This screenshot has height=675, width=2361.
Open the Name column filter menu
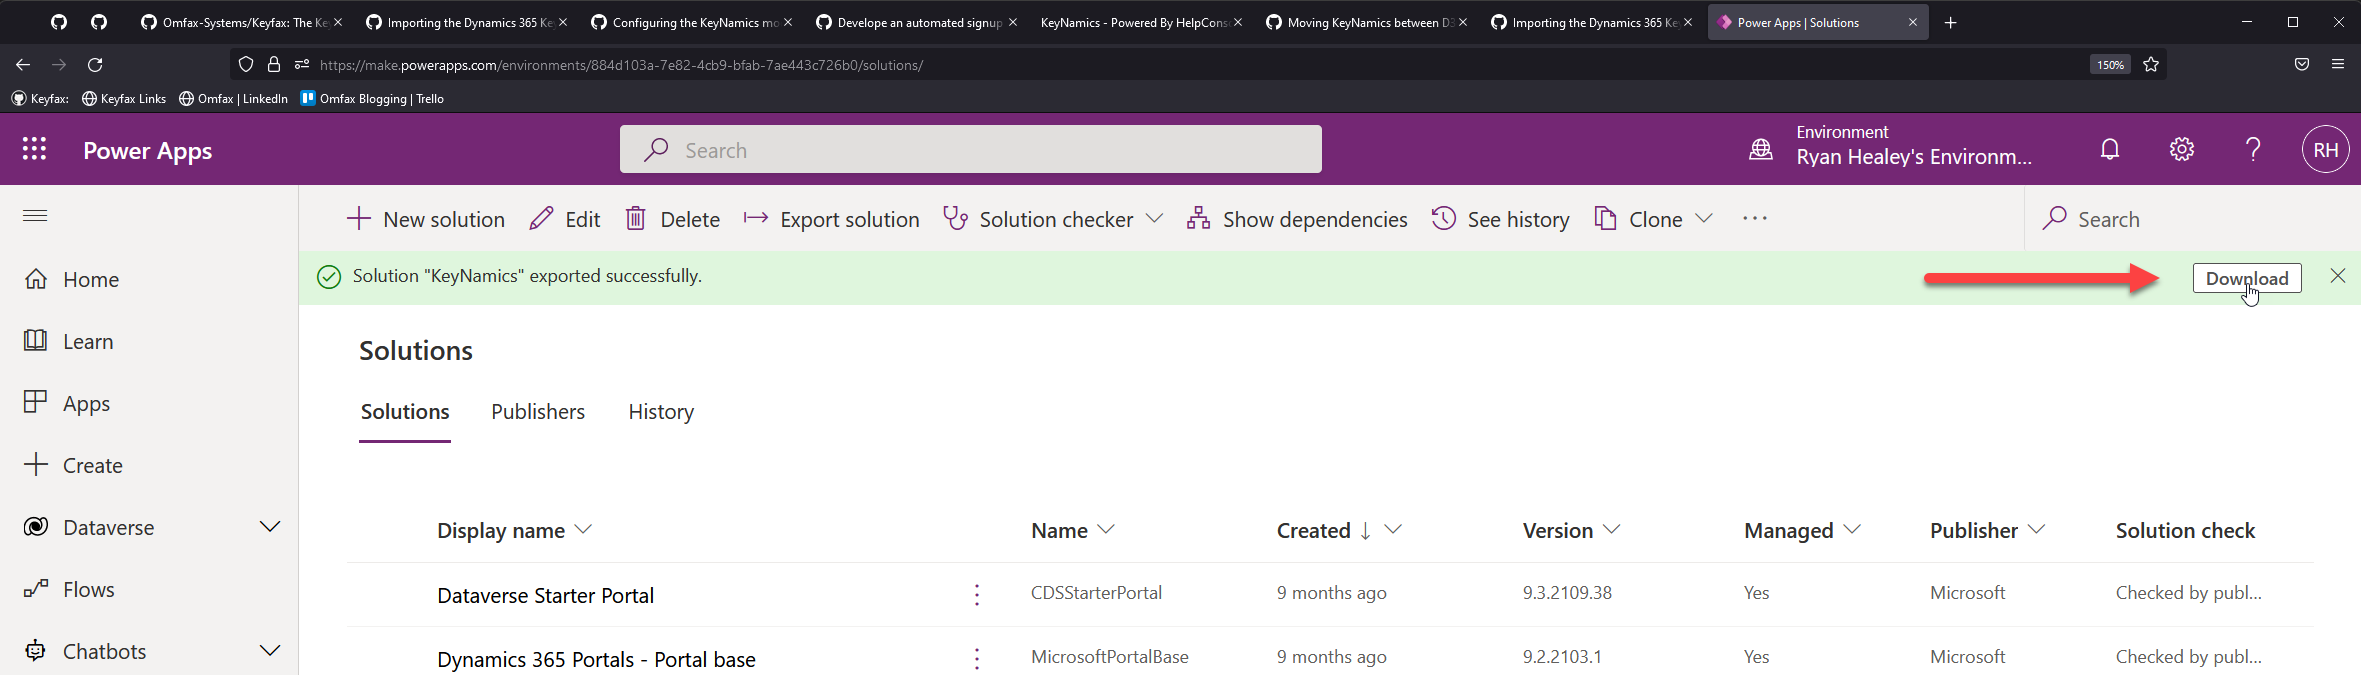click(x=1106, y=530)
